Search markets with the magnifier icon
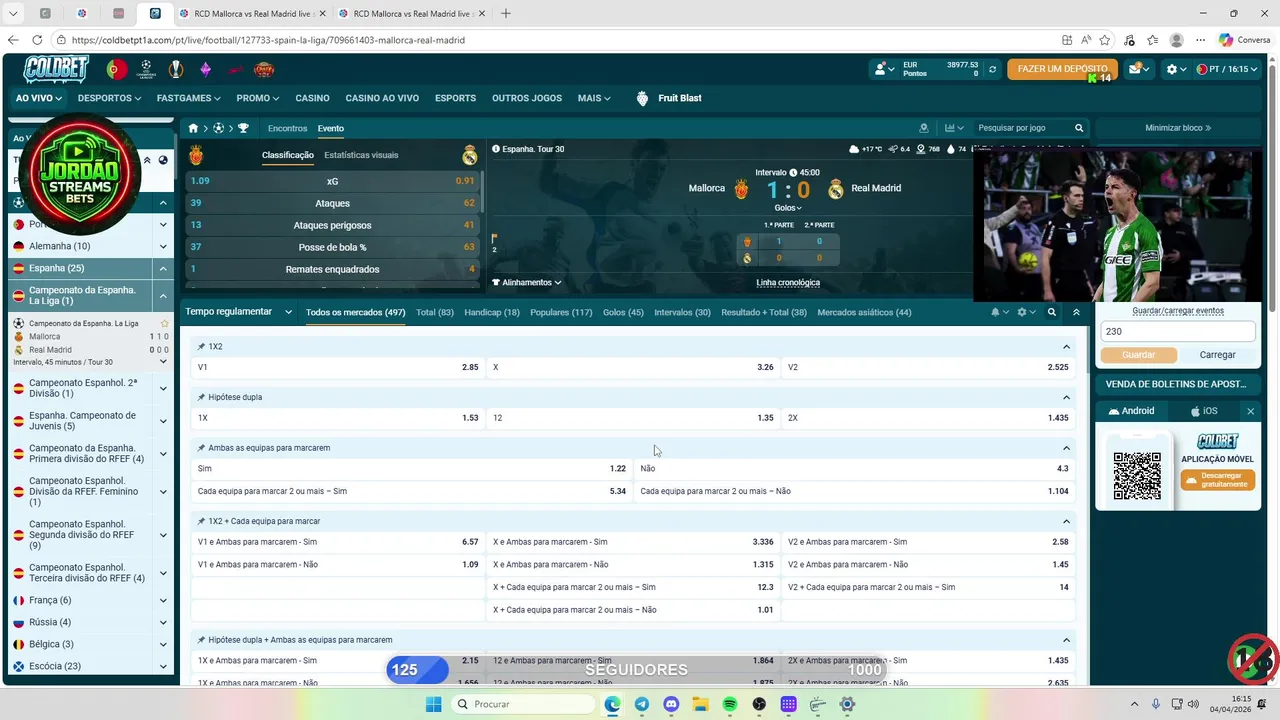This screenshot has height=720, width=1280. click(1051, 312)
